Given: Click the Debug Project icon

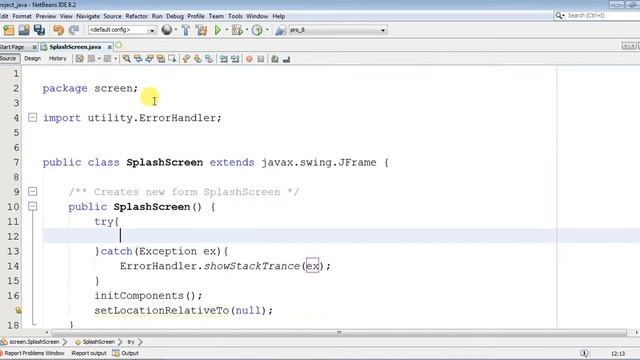Looking at the screenshot, I should coord(237,30).
